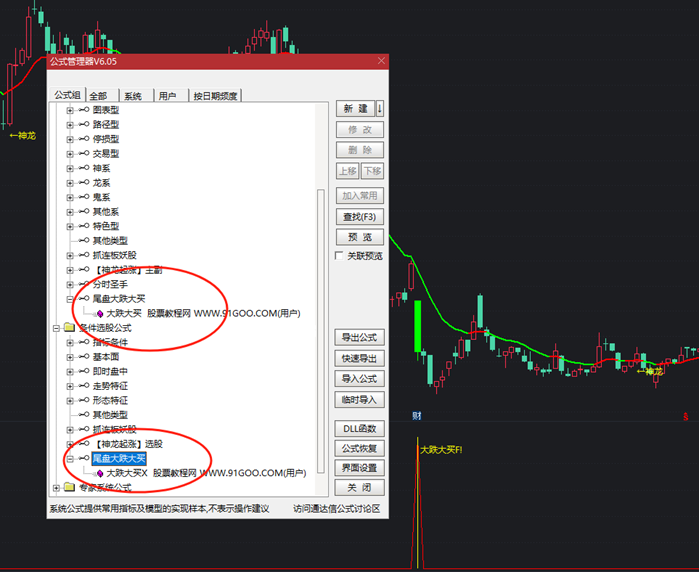699x572 pixels.
Task: Expand the 交易型 tree node
Action: click(70, 154)
